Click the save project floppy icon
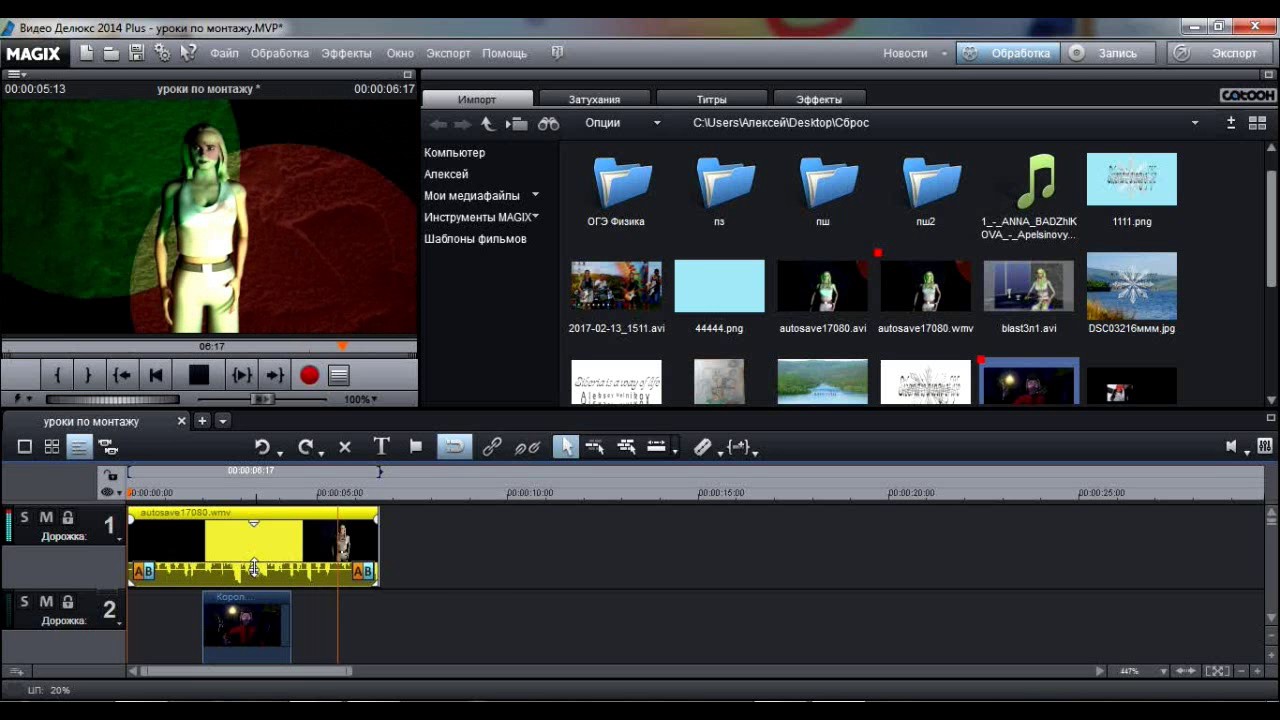 pyautogui.click(x=137, y=53)
